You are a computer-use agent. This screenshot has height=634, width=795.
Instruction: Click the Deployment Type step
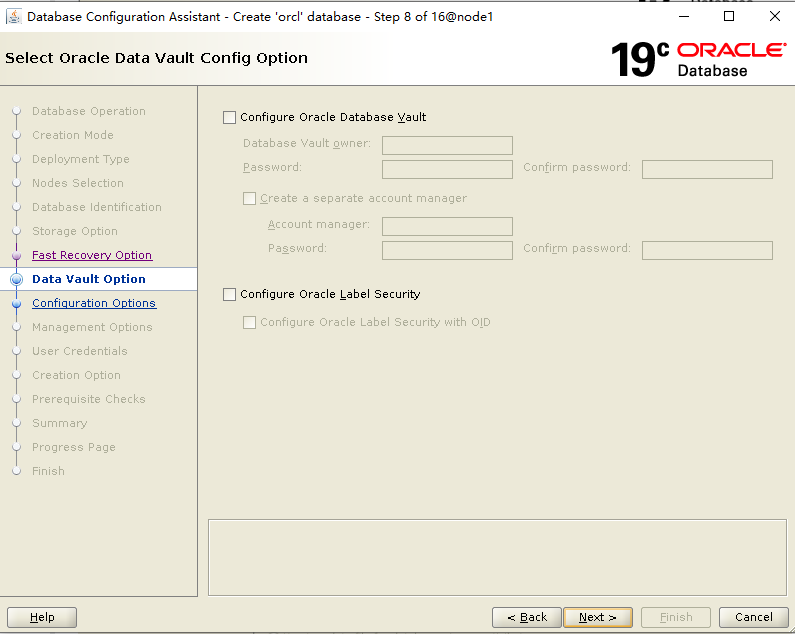pos(81,159)
